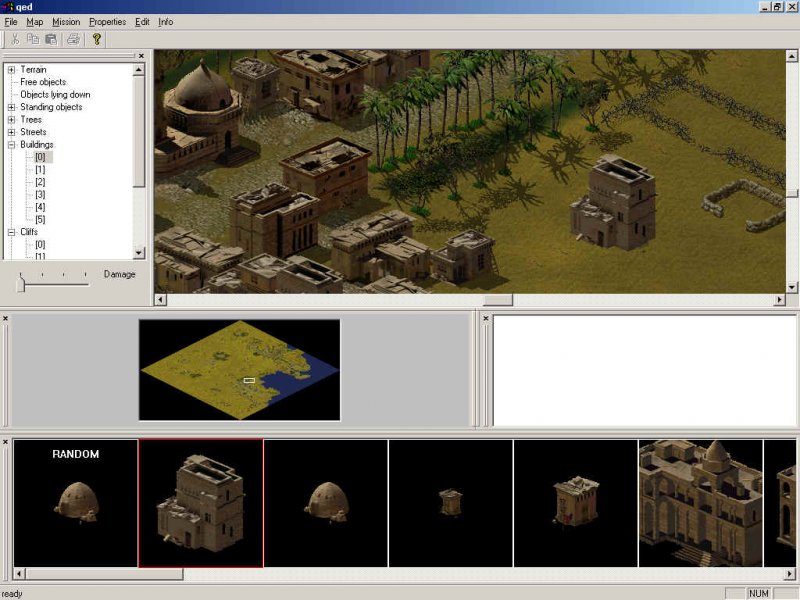Click the Damage slider handle
Image resolution: width=800 pixels, height=600 pixels.
click(20, 285)
